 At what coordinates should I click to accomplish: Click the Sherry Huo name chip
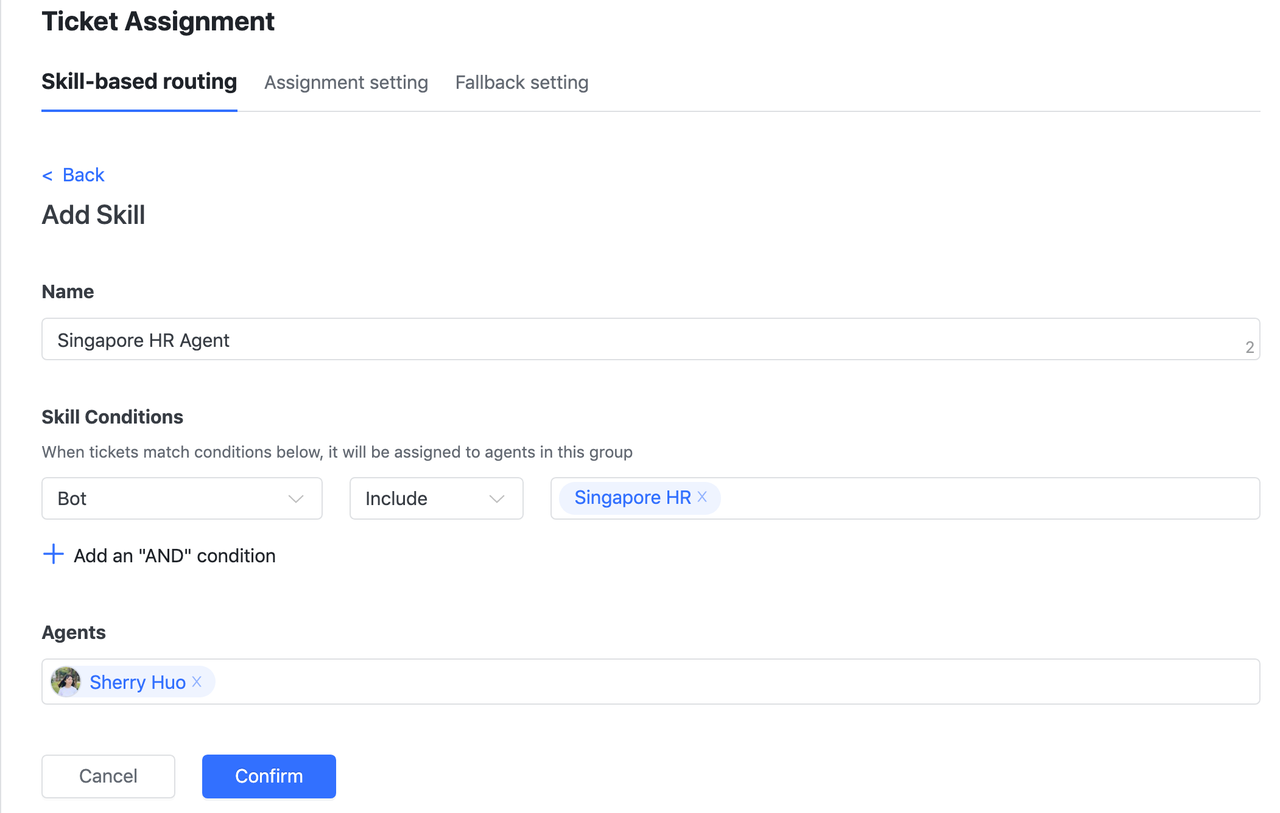(x=137, y=682)
